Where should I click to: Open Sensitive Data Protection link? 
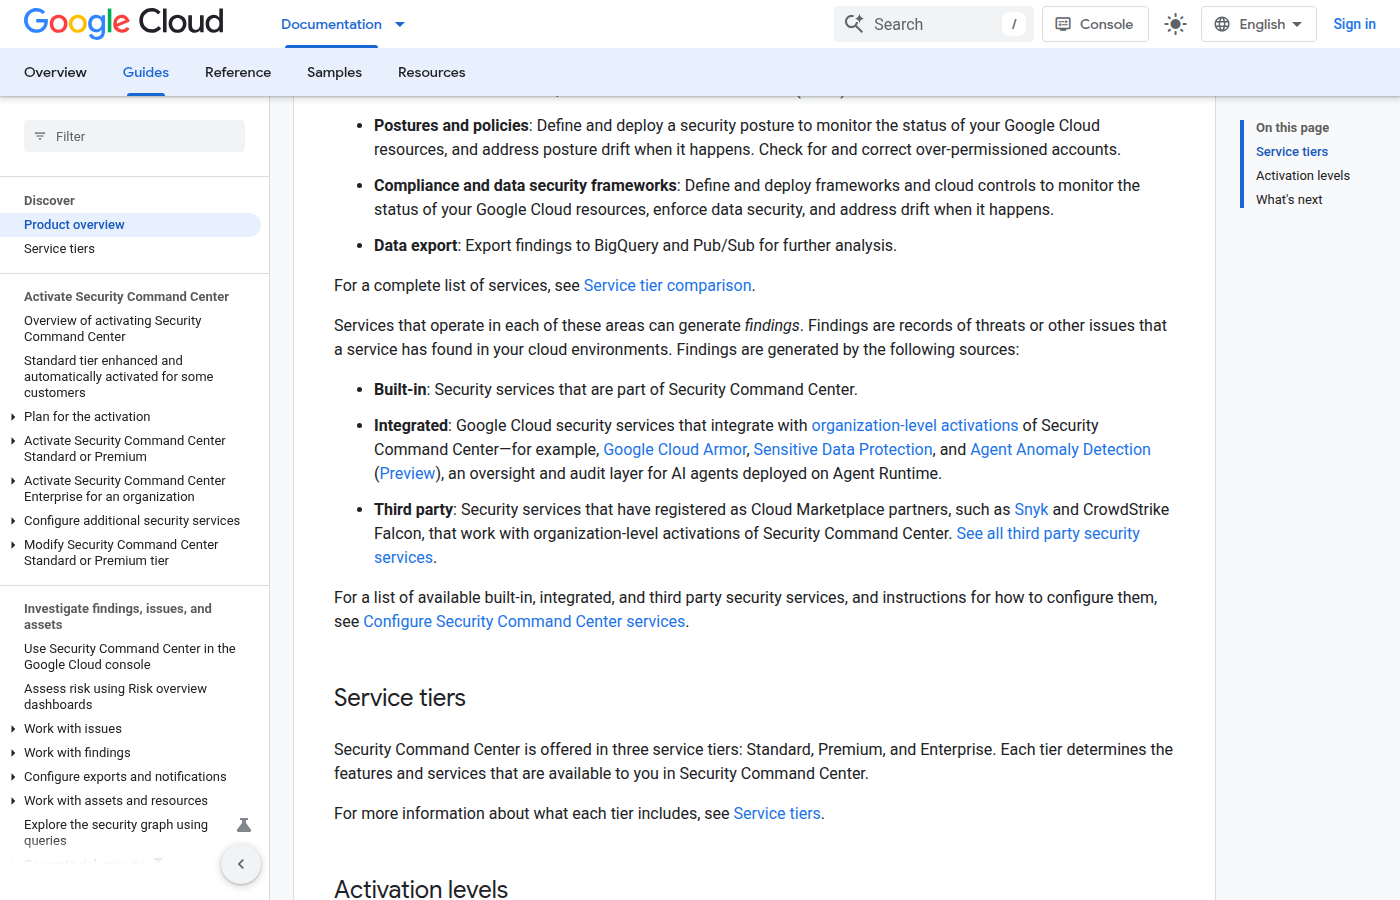point(843,449)
